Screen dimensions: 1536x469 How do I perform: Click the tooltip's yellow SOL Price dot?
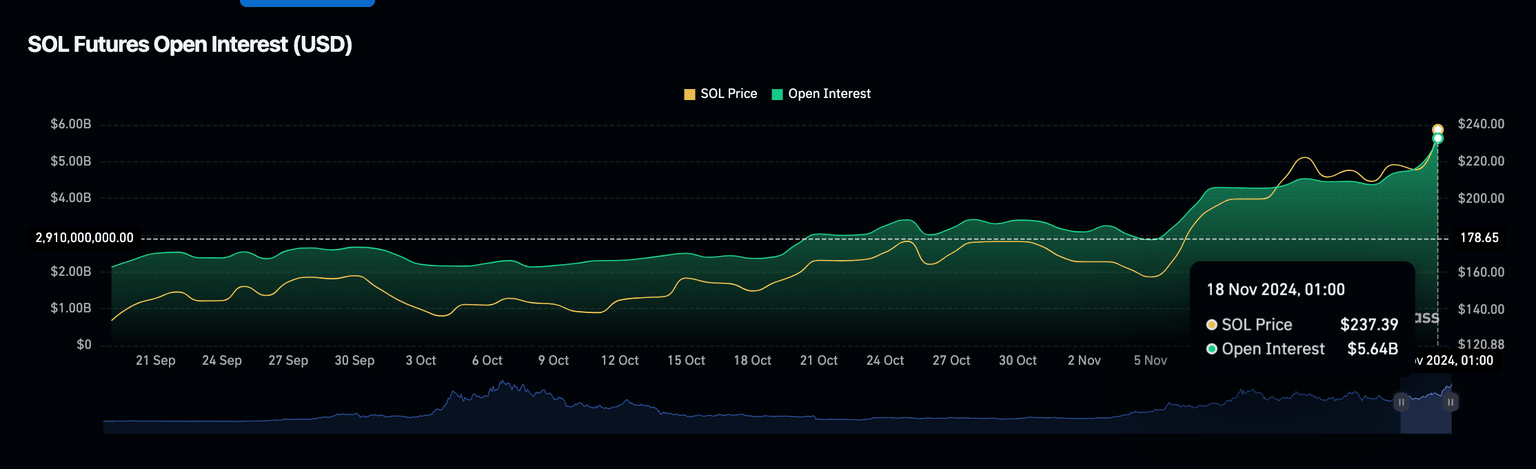click(x=1212, y=325)
